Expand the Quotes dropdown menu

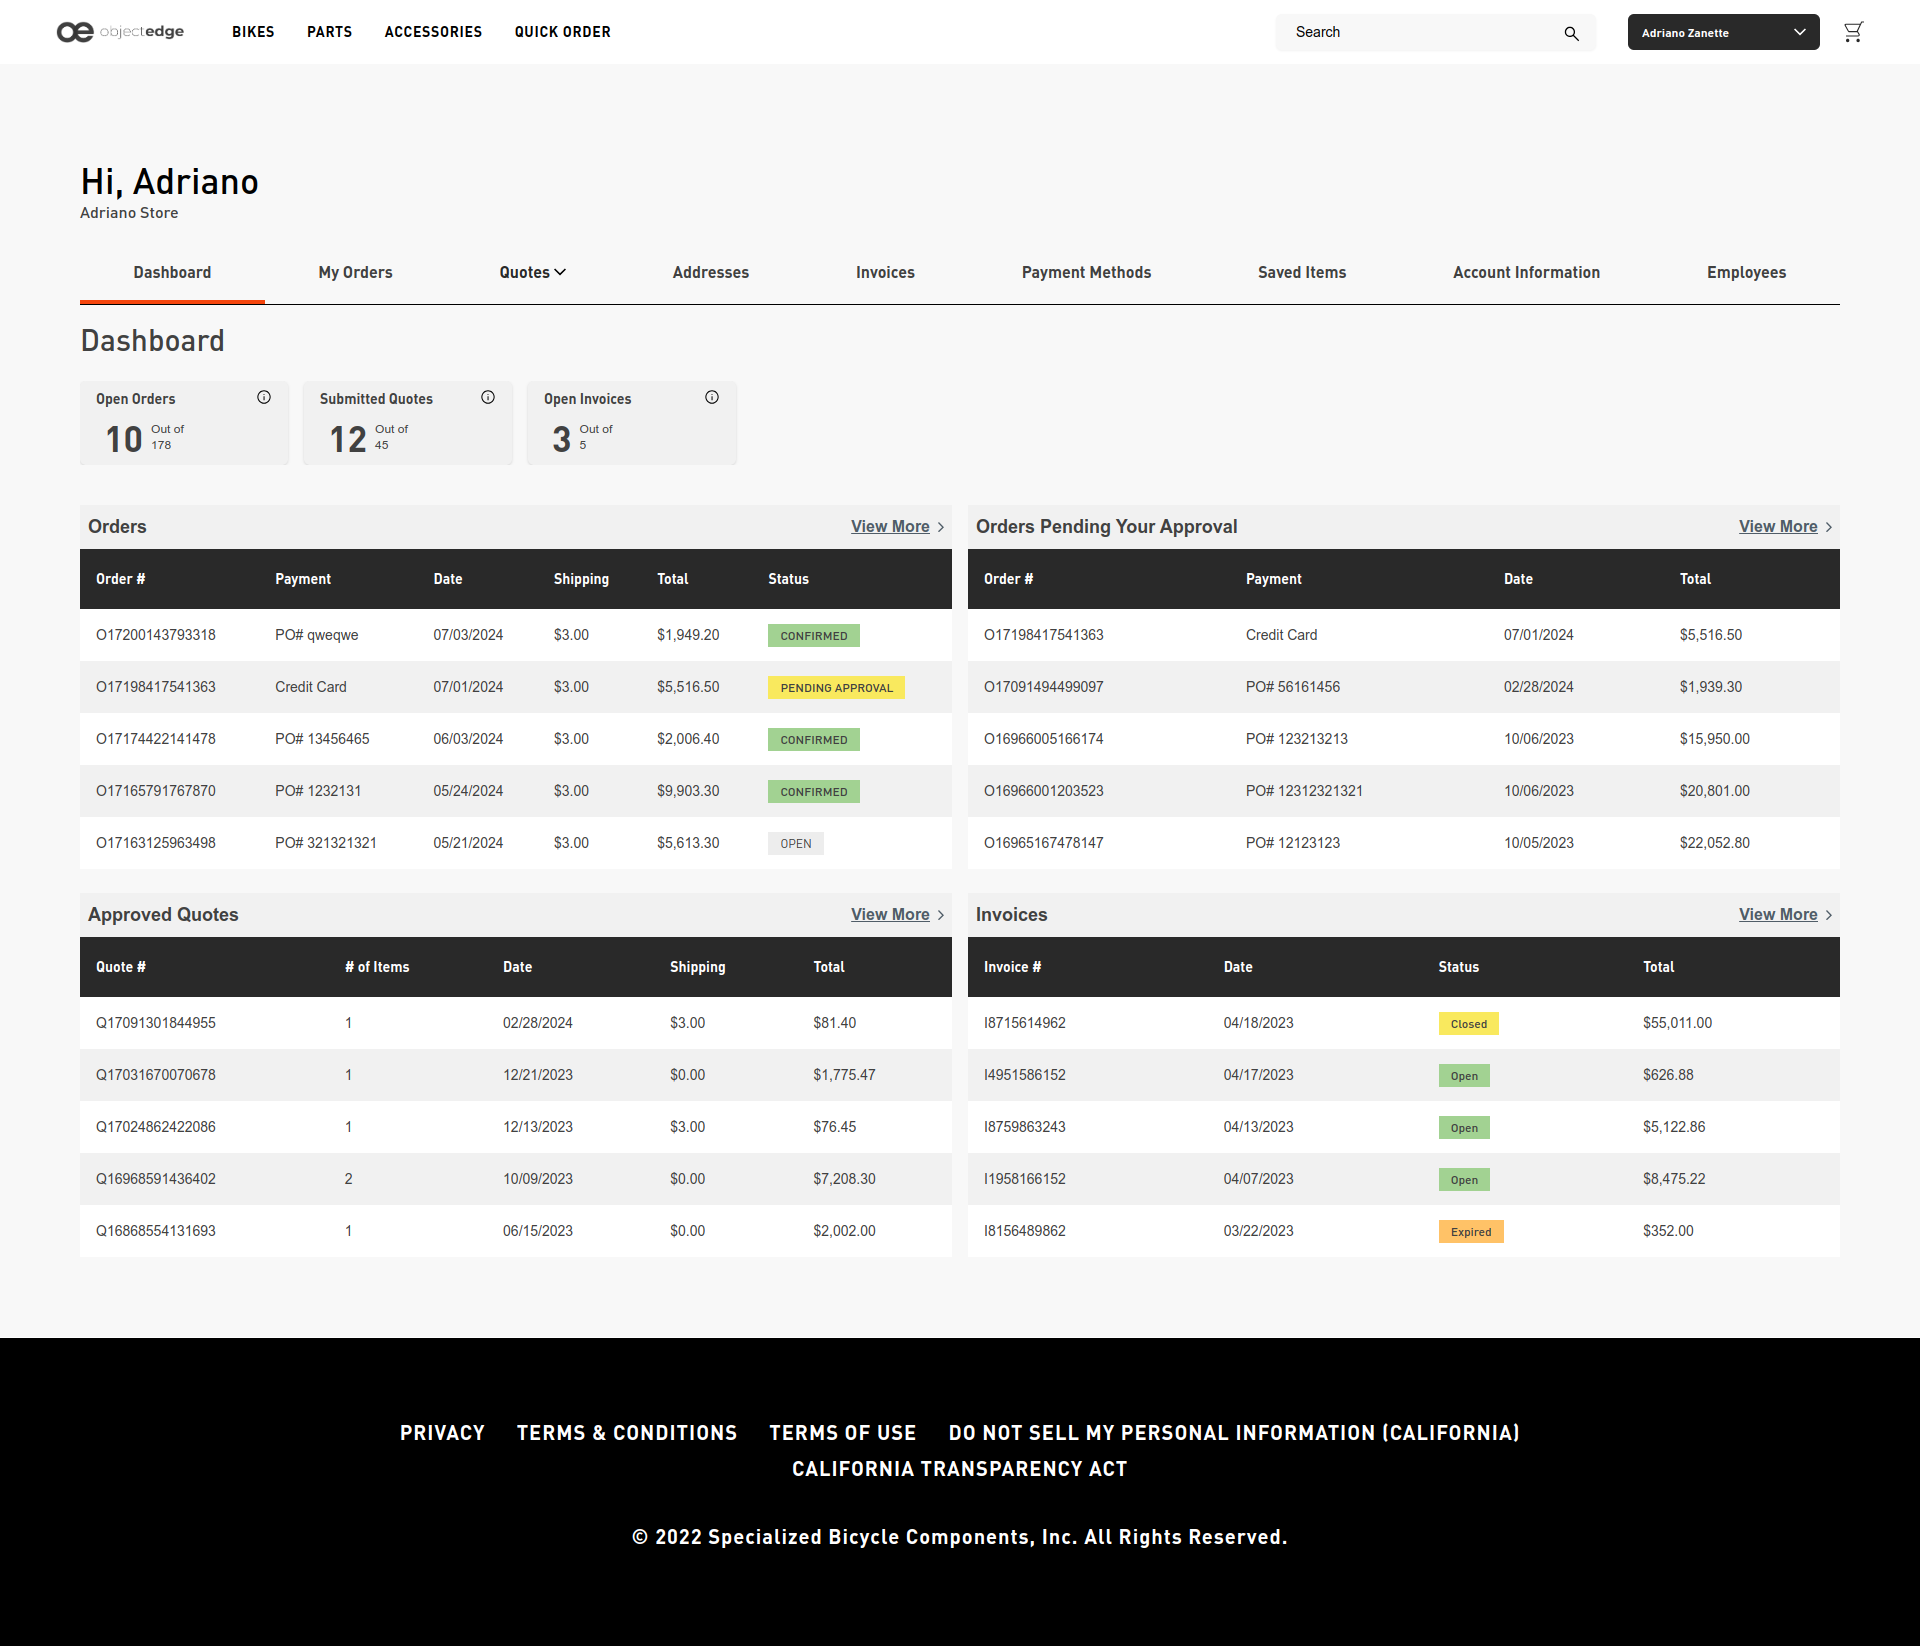[531, 271]
